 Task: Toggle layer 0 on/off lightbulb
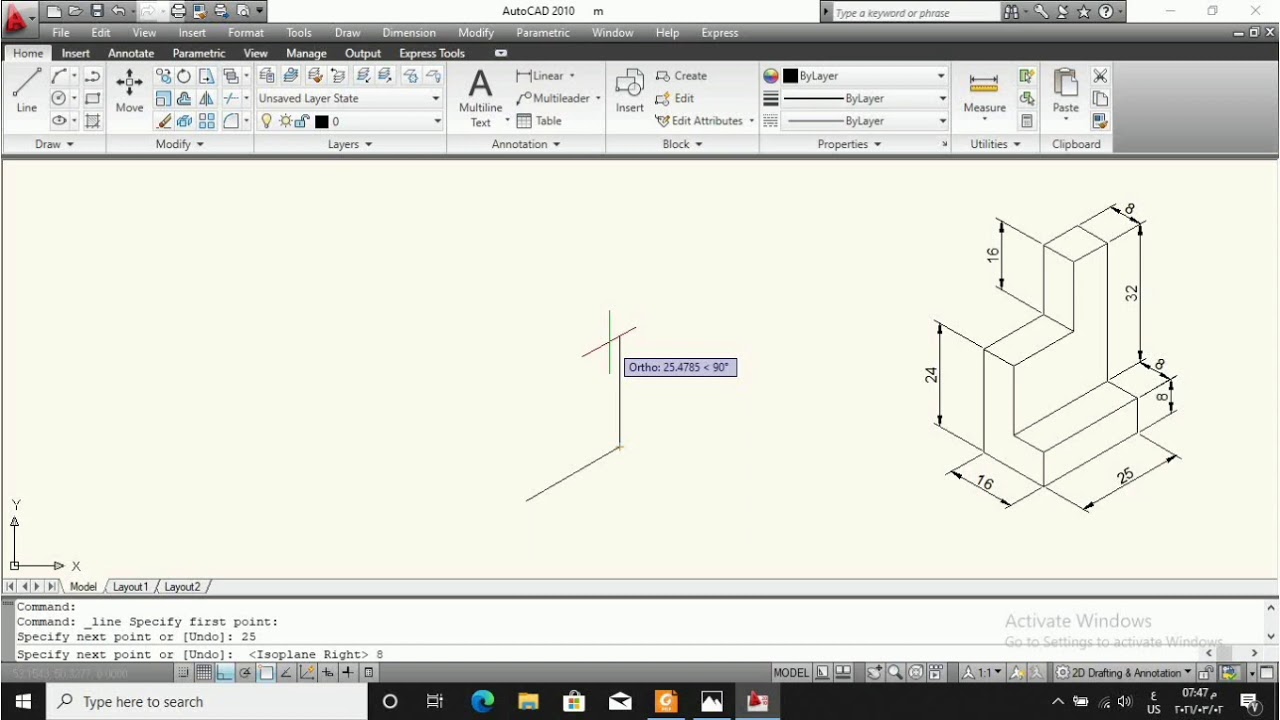pos(267,121)
